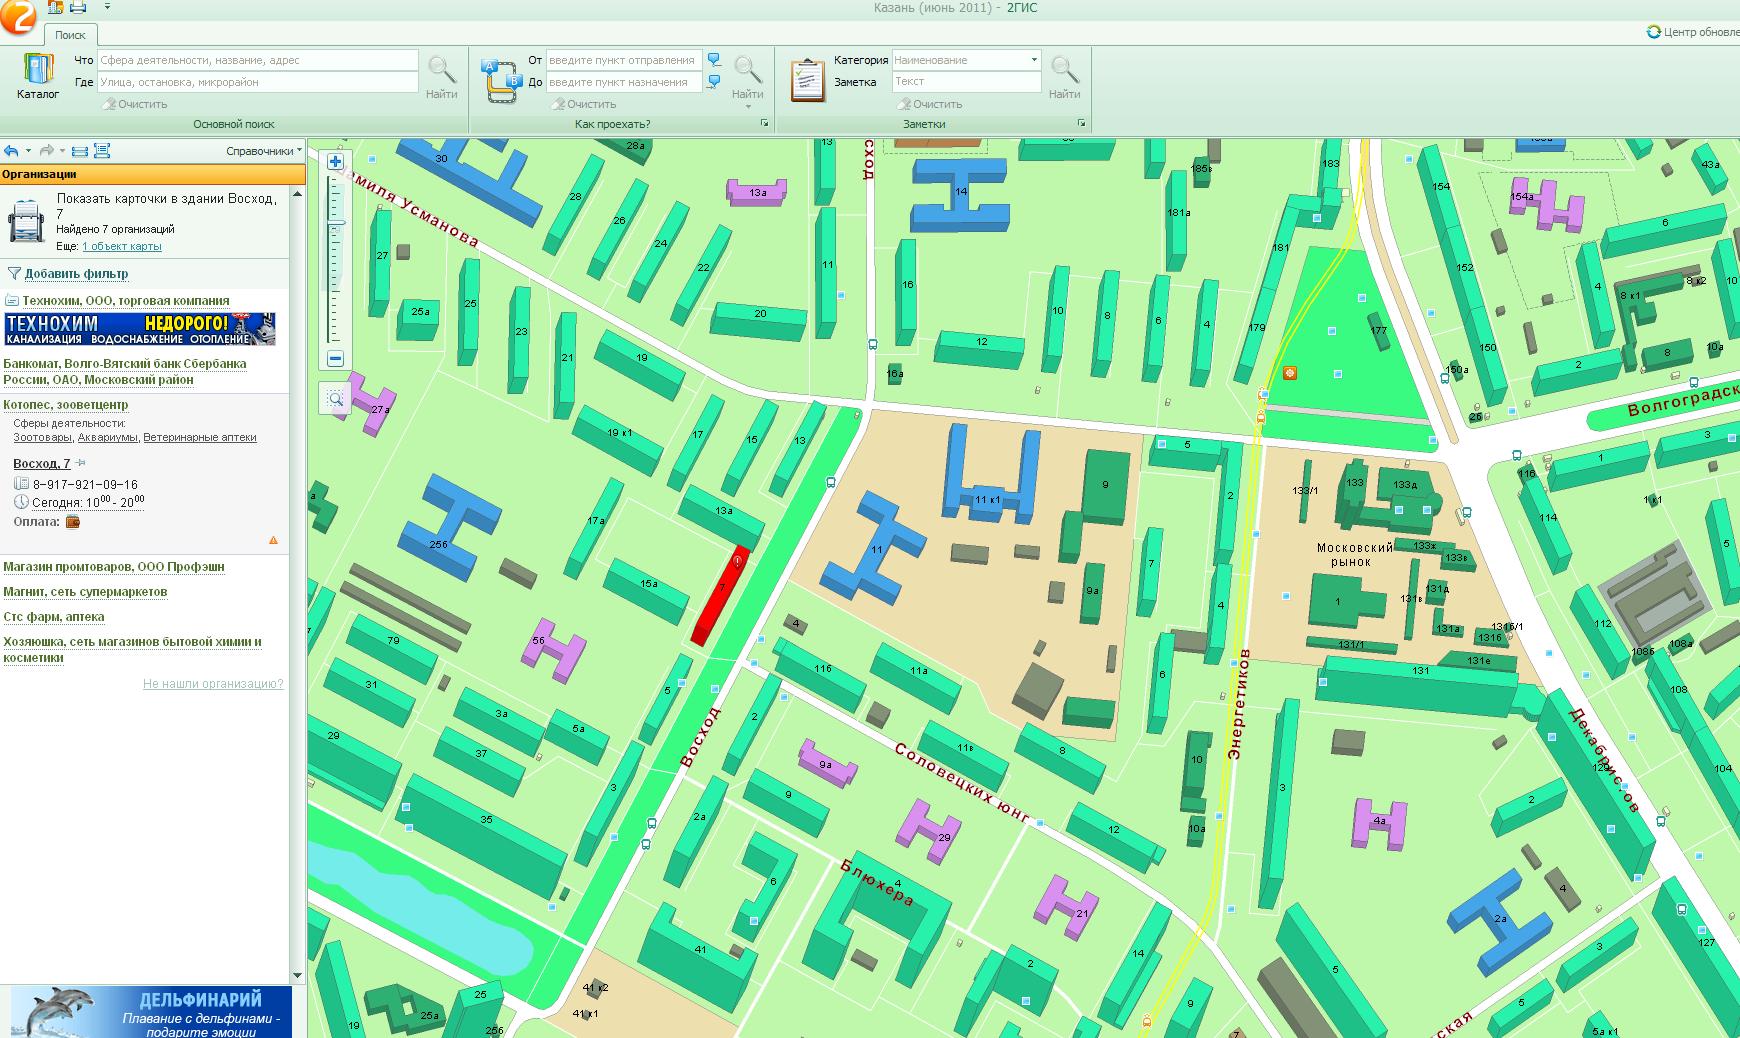
Task: Click the print icon in title bar
Action: point(77,8)
